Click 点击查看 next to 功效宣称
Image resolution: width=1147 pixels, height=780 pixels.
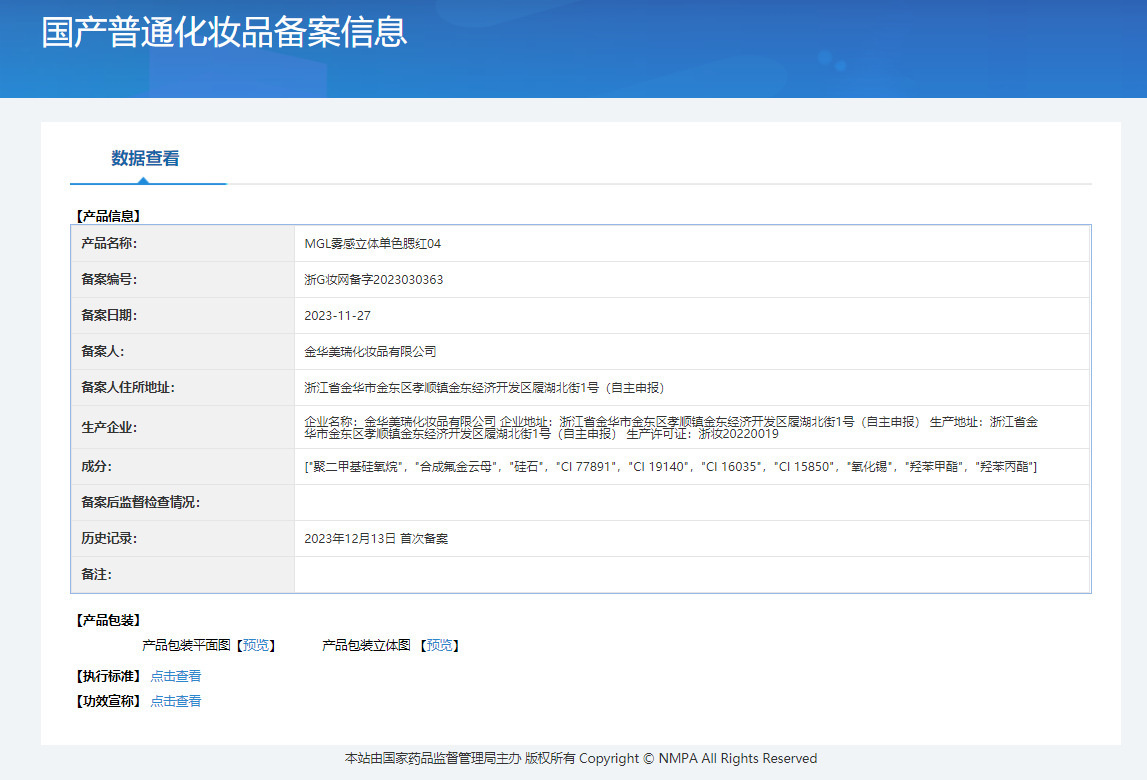coord(176,701)
